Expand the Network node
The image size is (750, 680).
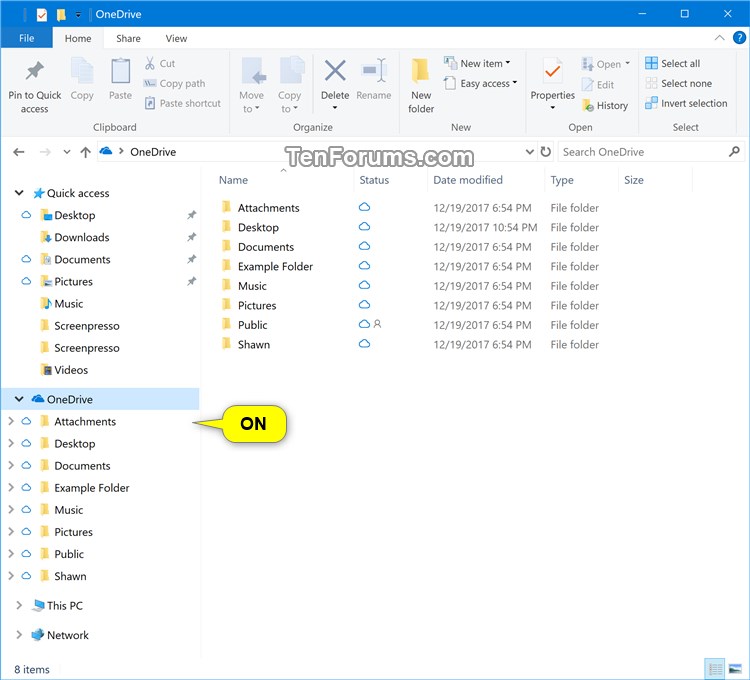(x=19, y=635)
